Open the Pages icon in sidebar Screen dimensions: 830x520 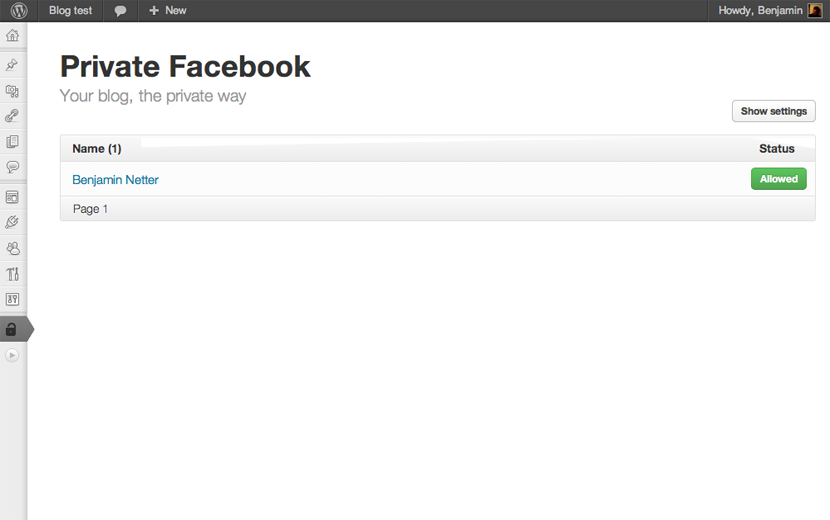[x=12, y=141]
